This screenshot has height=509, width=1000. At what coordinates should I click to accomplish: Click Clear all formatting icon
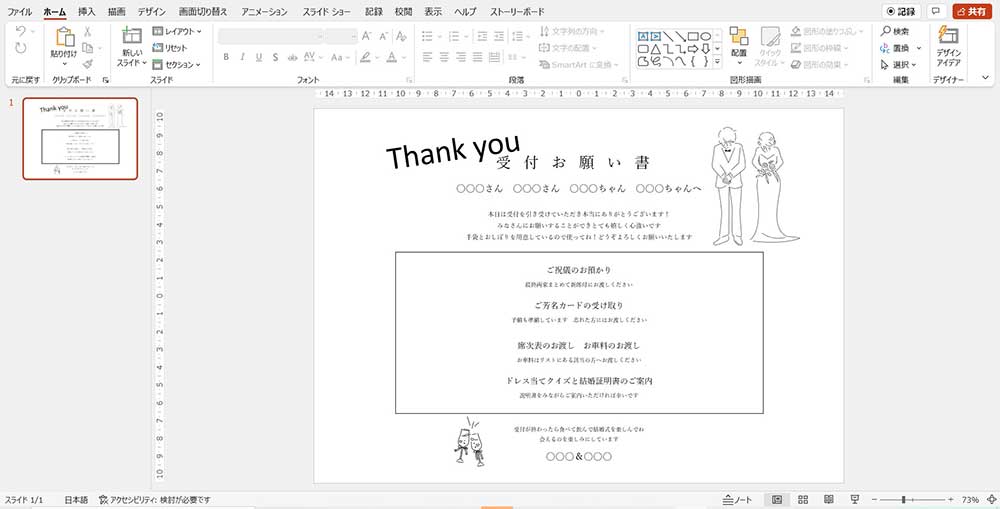click(x=401, y=36)
